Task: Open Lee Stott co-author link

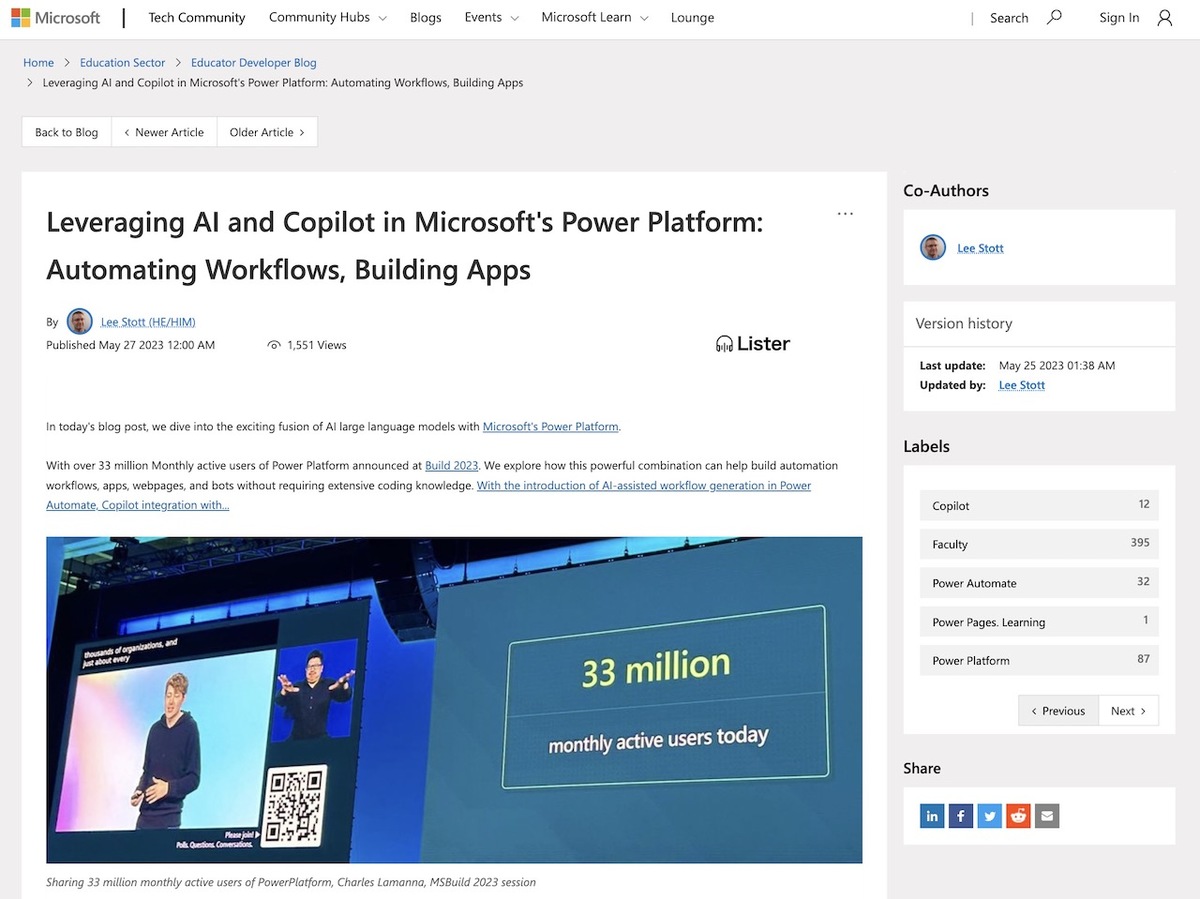Action: [x=980, y=248]
